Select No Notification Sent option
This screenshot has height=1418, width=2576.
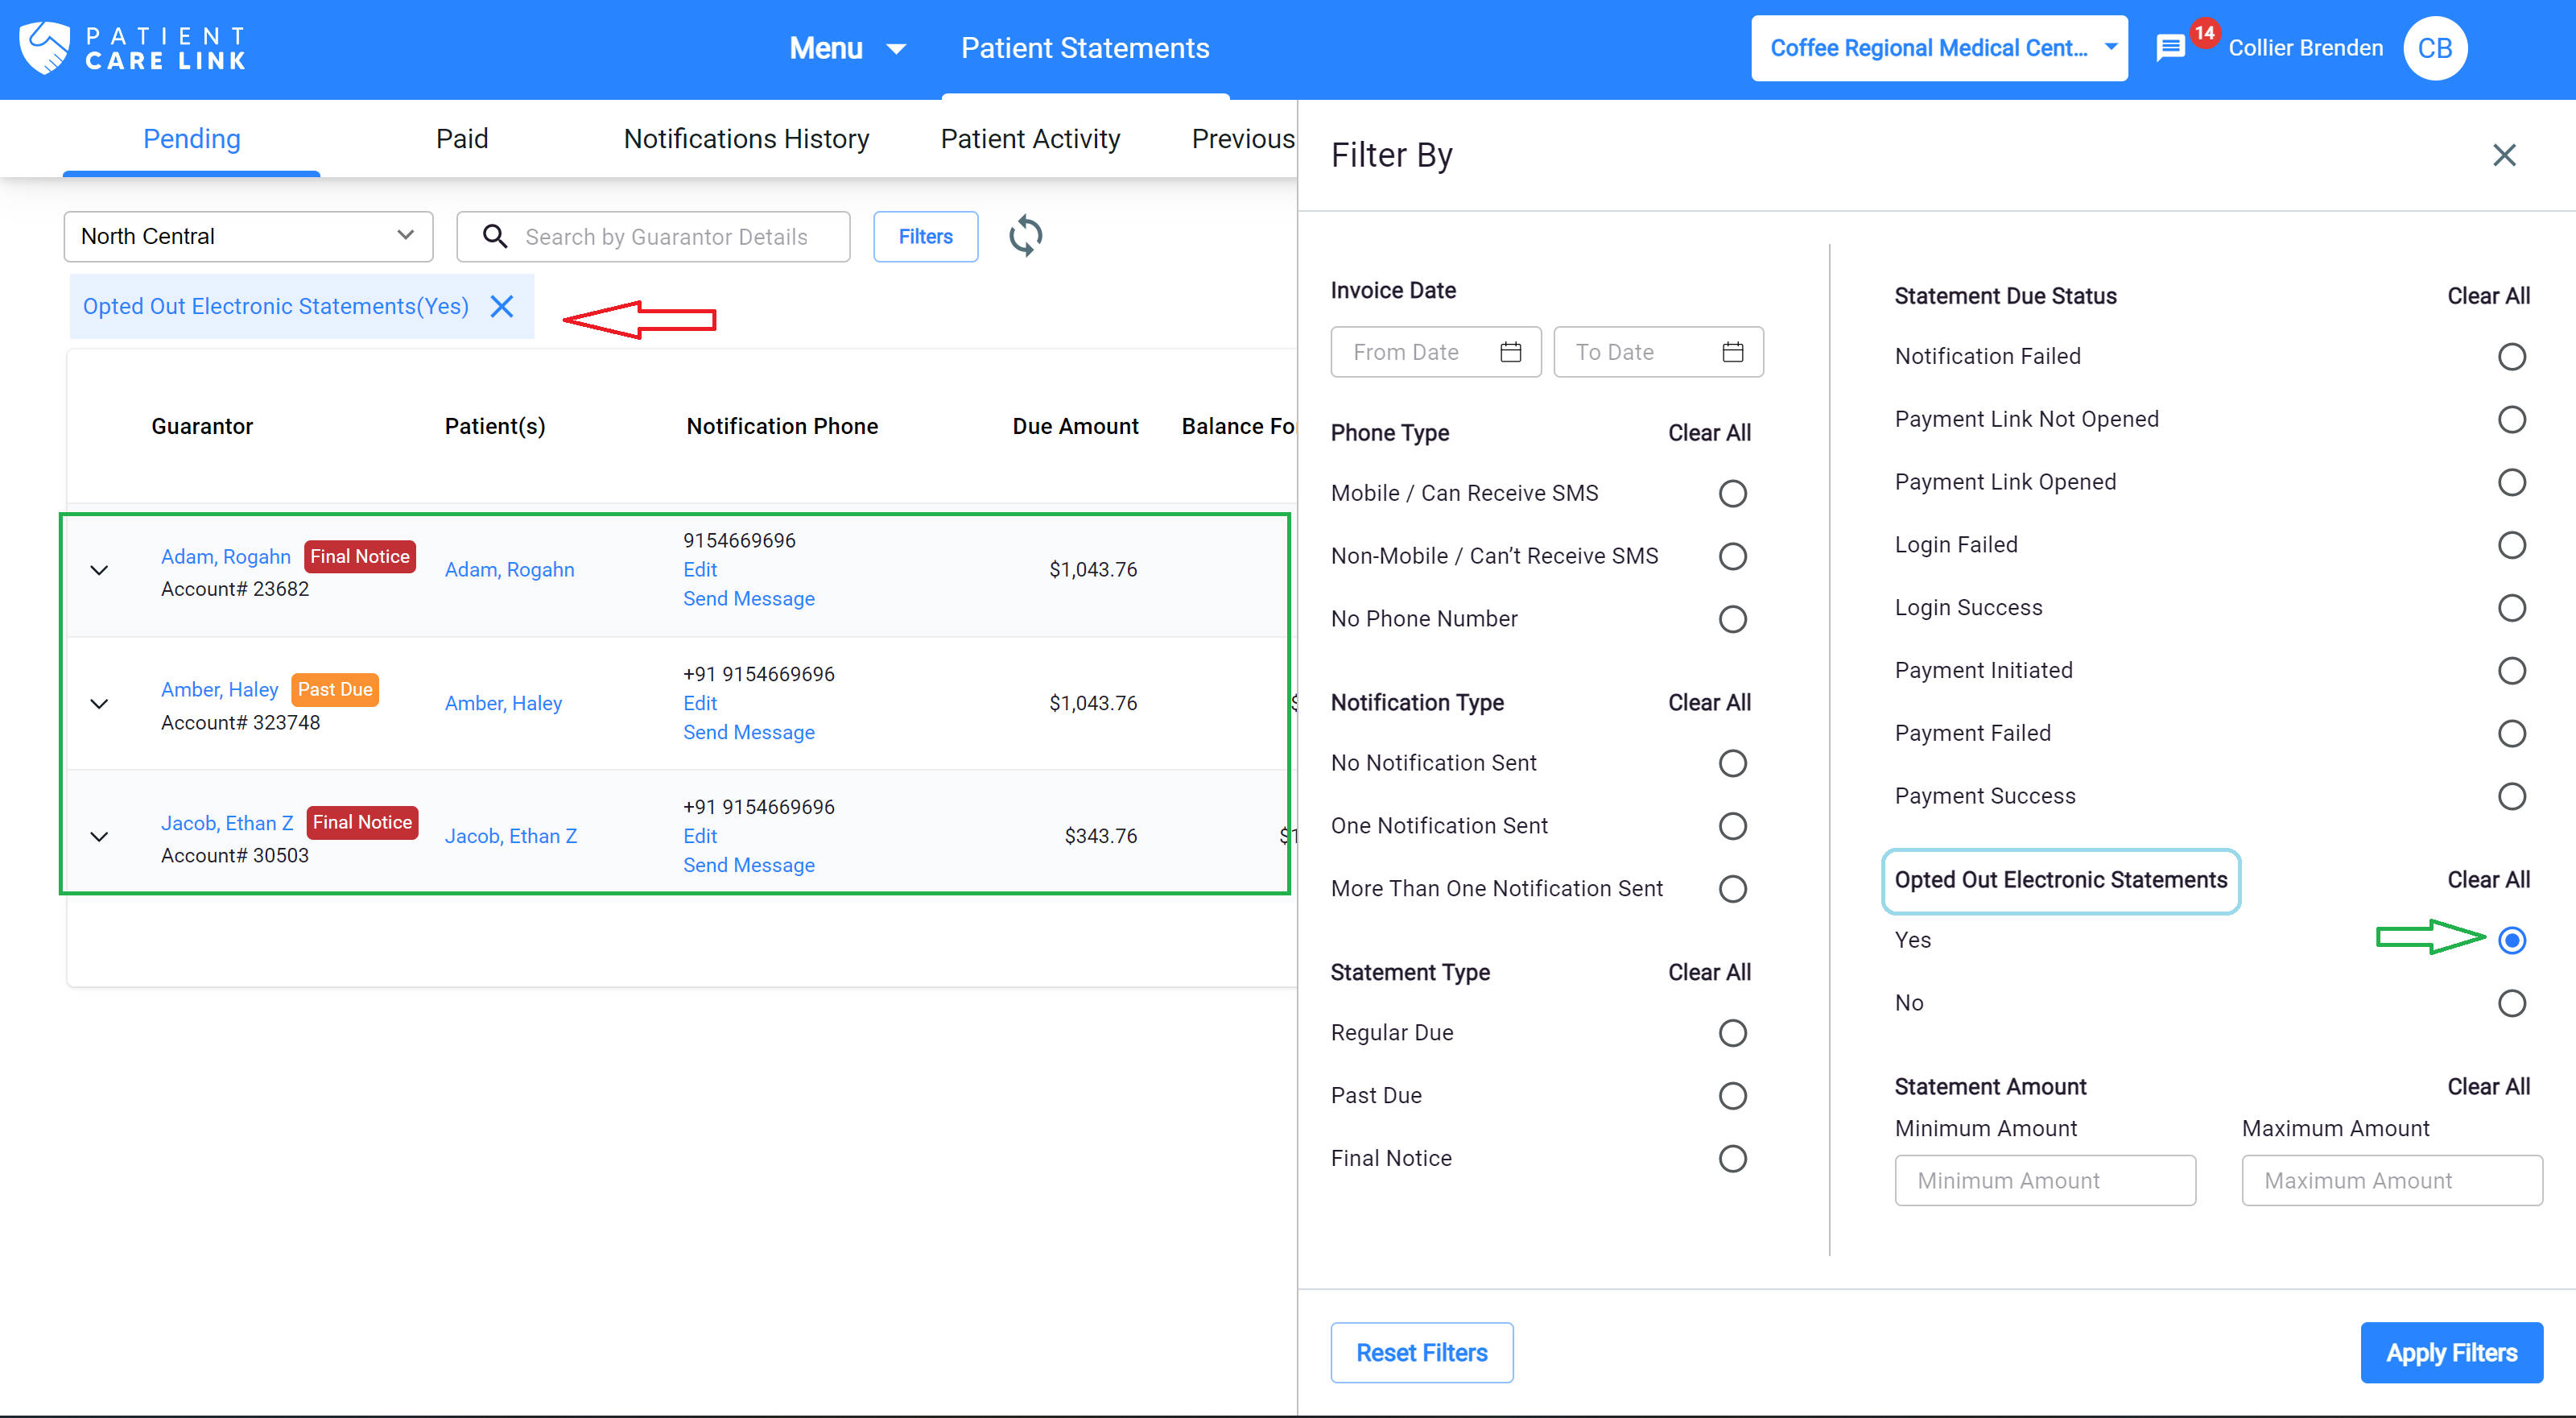coord(1732,763)
